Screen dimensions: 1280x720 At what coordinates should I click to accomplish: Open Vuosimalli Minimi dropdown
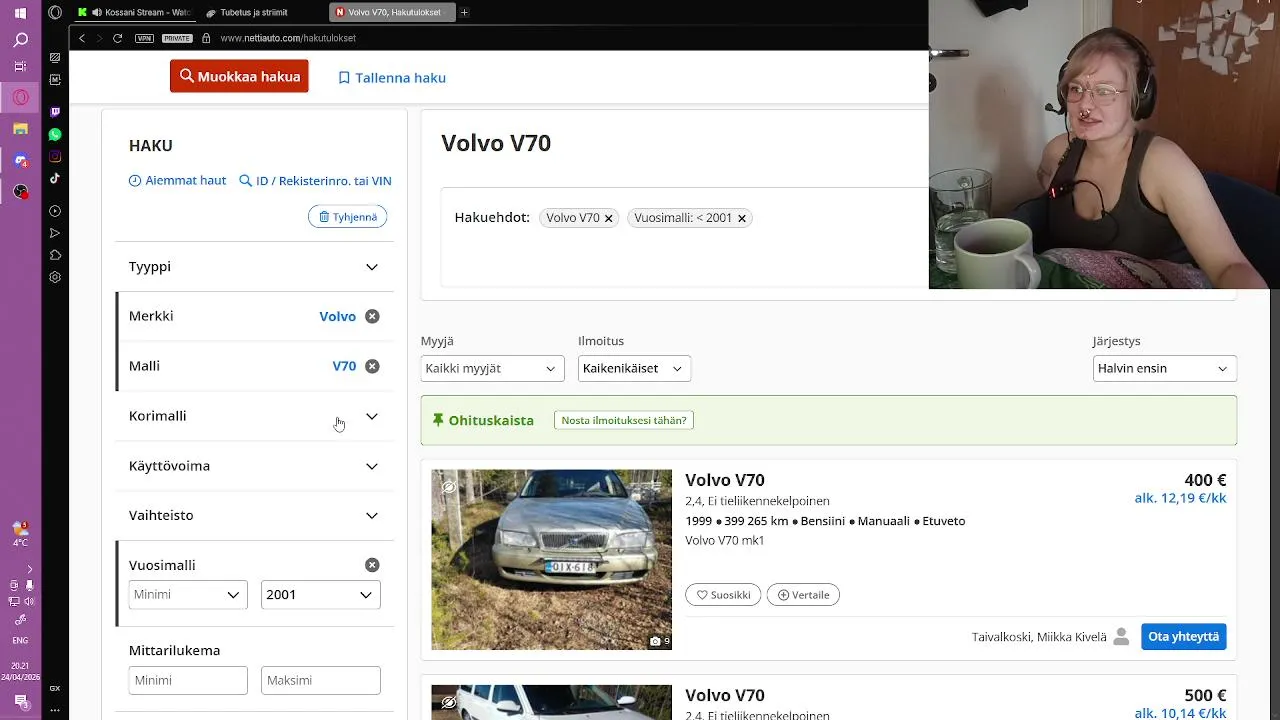pos(188,594)
